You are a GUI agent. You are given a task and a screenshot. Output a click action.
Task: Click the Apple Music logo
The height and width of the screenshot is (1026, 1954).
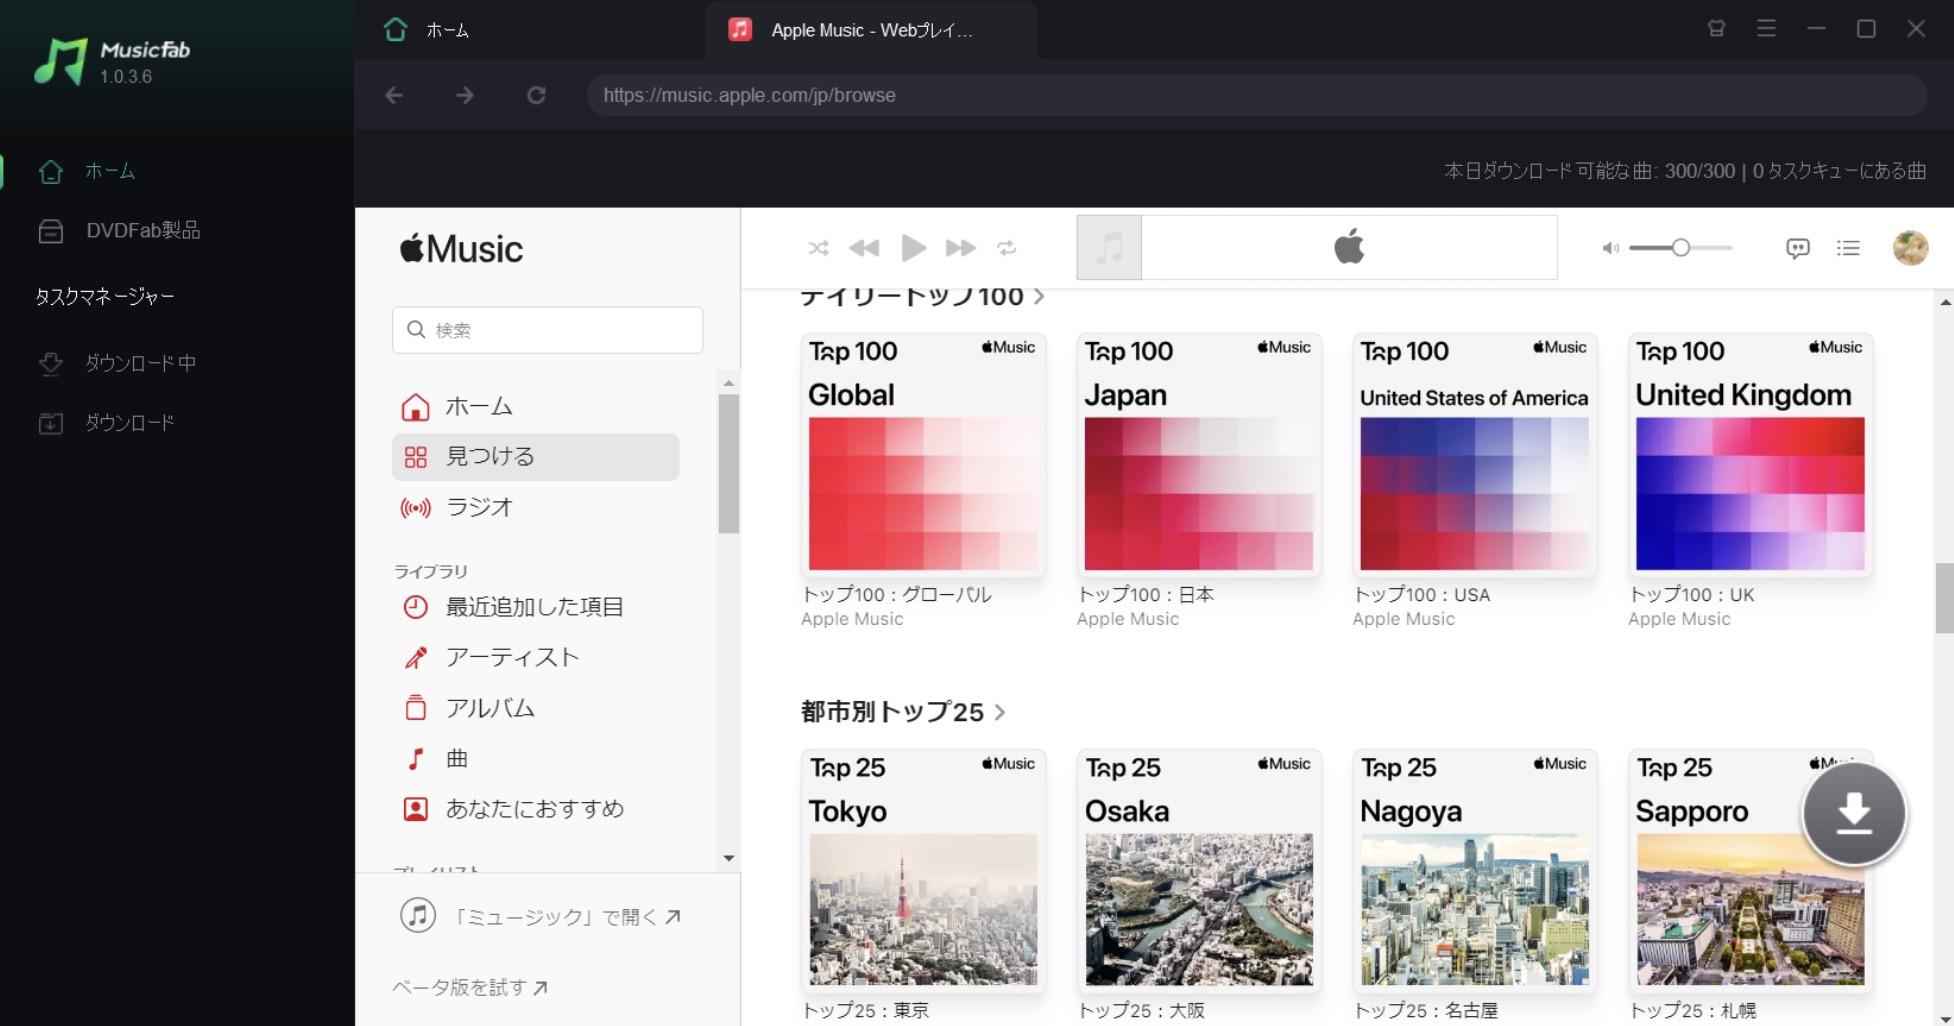click(x=461, y=248)
